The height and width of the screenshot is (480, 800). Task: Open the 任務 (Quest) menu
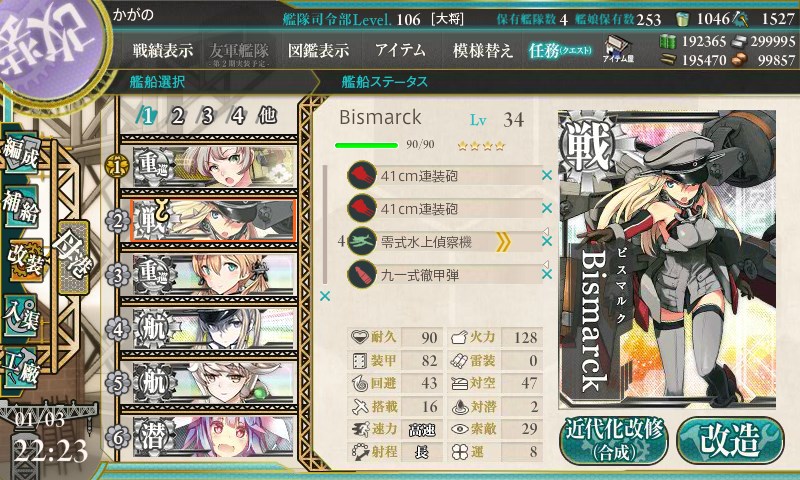click(x=560, y=50)
